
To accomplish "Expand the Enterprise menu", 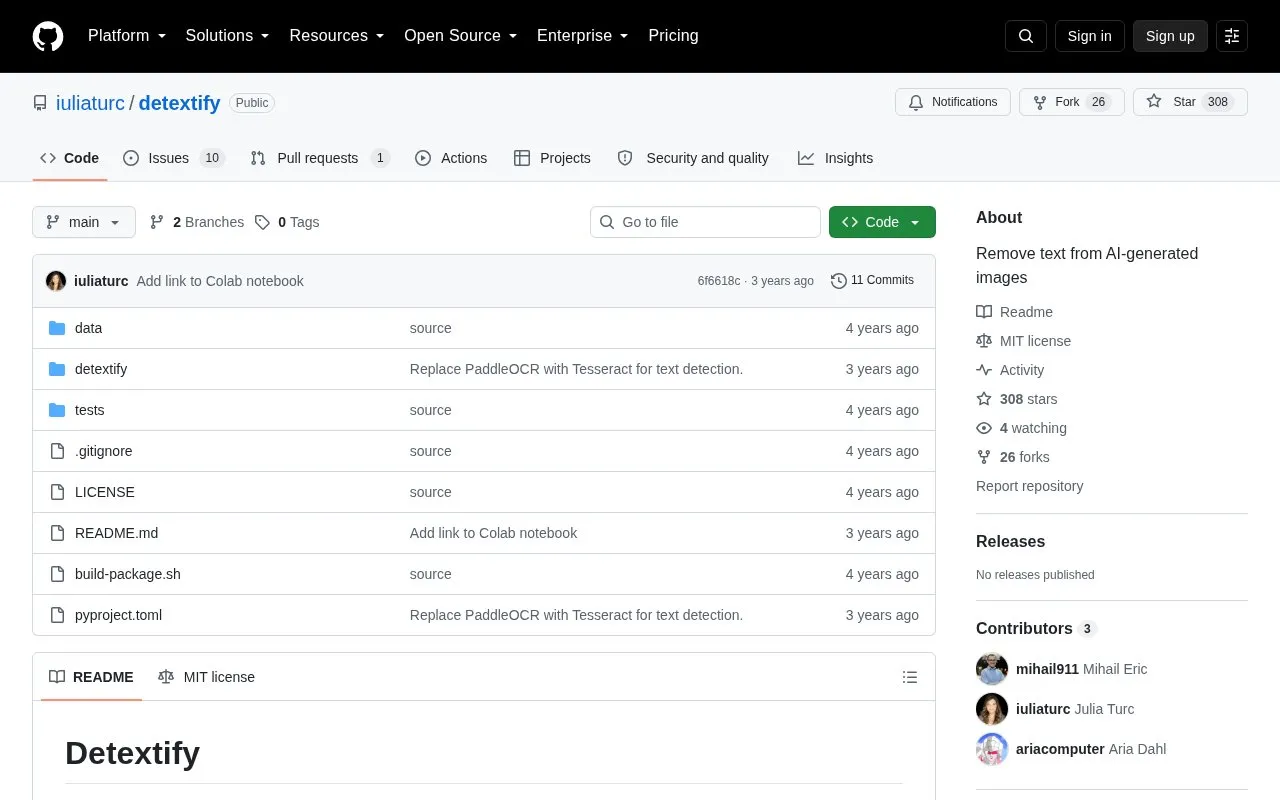I will pos(583,36).
